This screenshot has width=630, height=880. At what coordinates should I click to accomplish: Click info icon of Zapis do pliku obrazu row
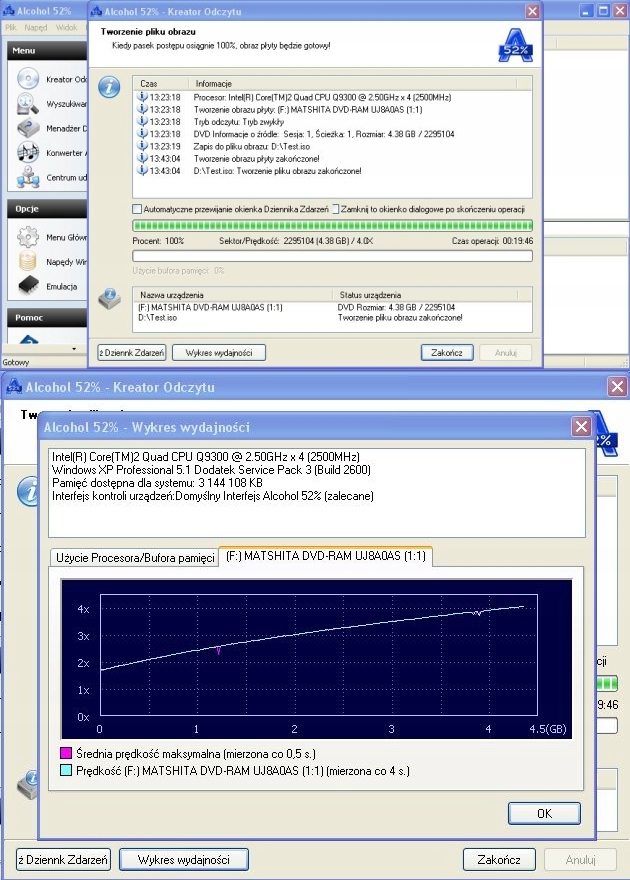point(142,146)
